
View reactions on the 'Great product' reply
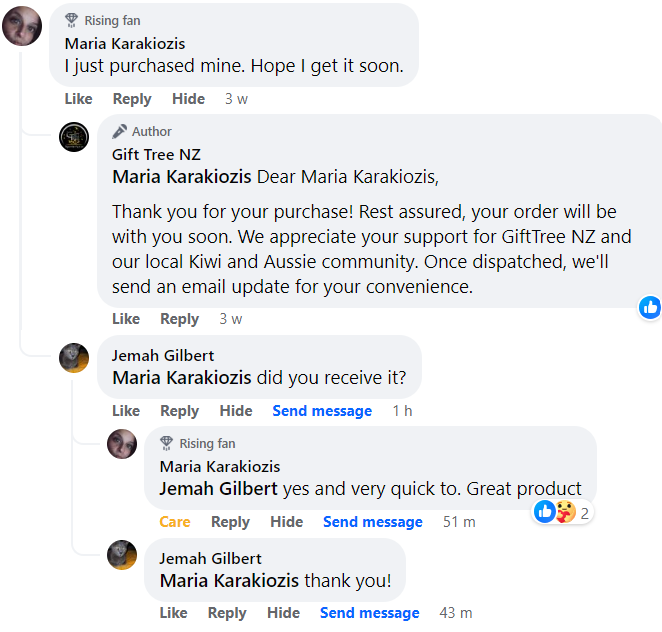[x=563, y=513]
